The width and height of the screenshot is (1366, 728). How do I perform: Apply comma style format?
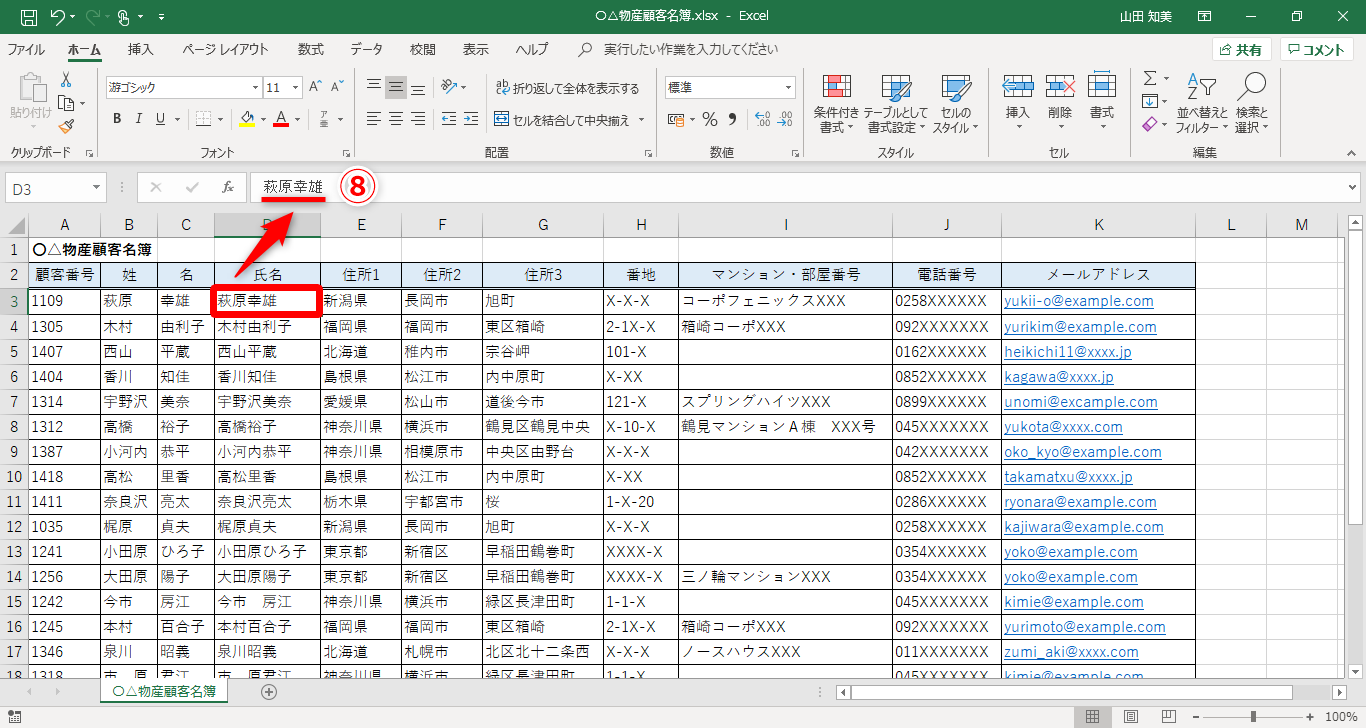732,120
